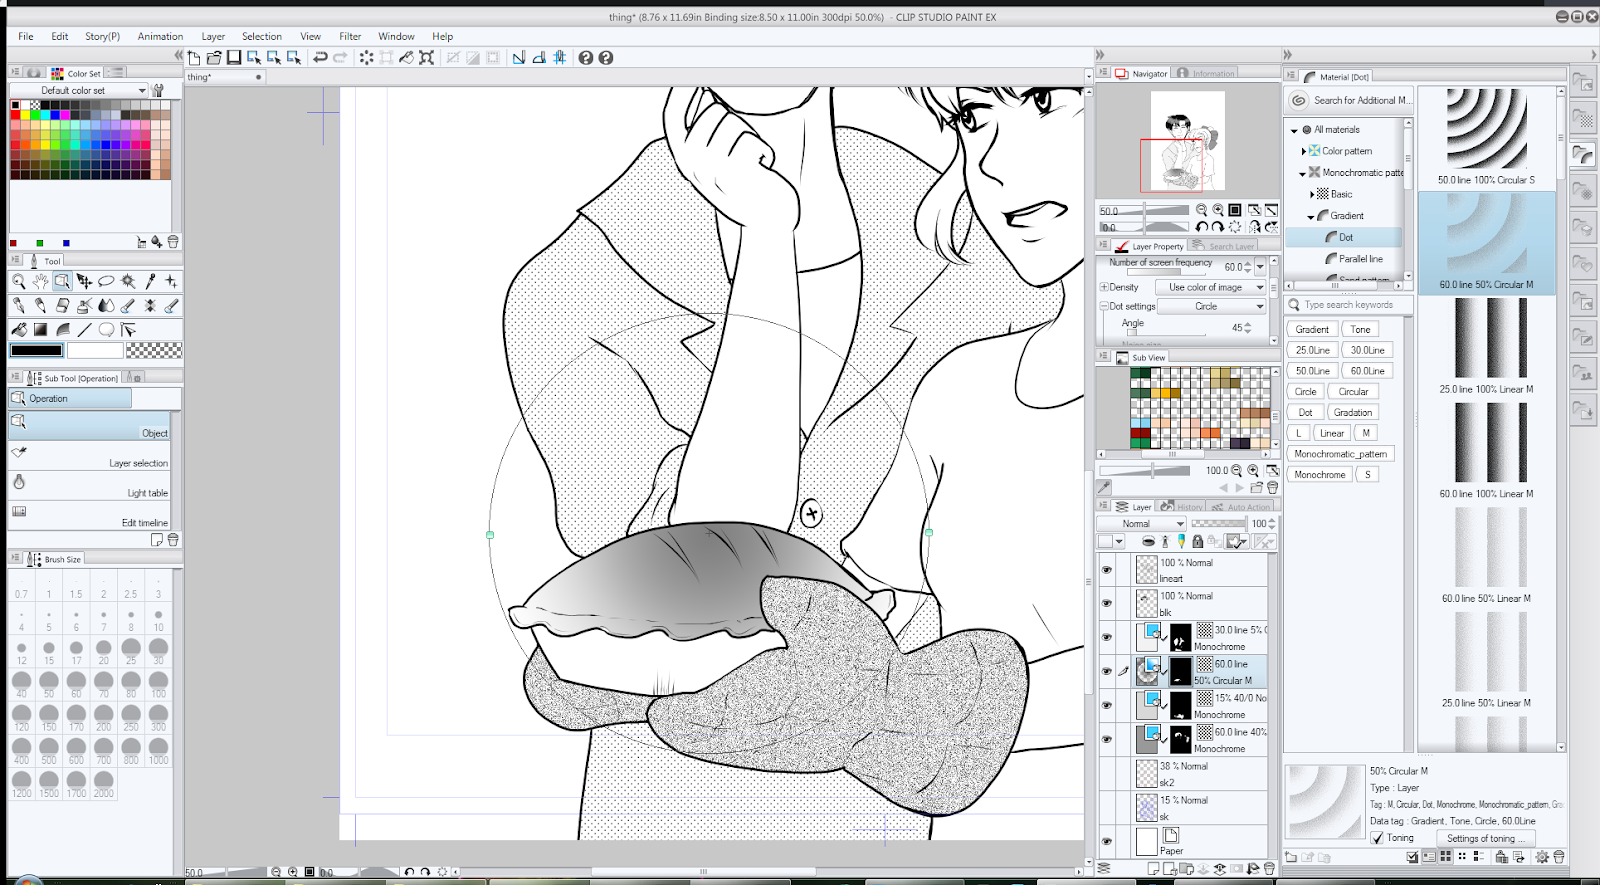
Task: Select the Pencil tool
Action: tap(40, 306)
